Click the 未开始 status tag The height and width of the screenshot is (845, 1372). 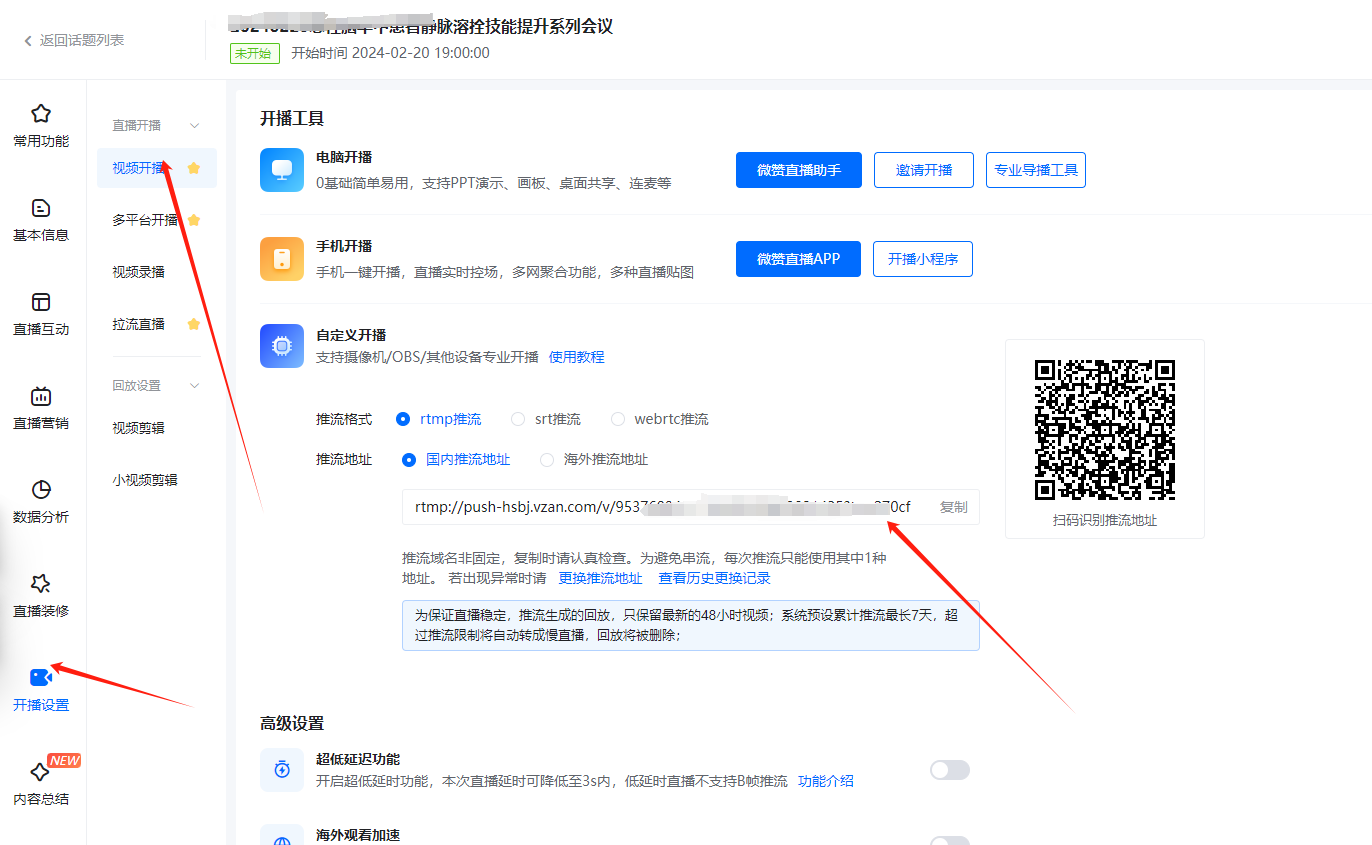(255, 53)
